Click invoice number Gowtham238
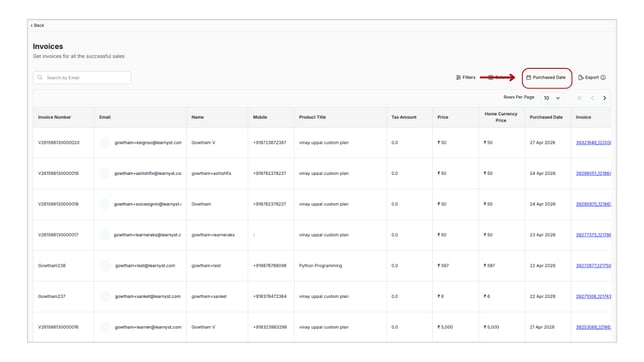644x362 pixels. pyautogui.click(x=52, y=266)
